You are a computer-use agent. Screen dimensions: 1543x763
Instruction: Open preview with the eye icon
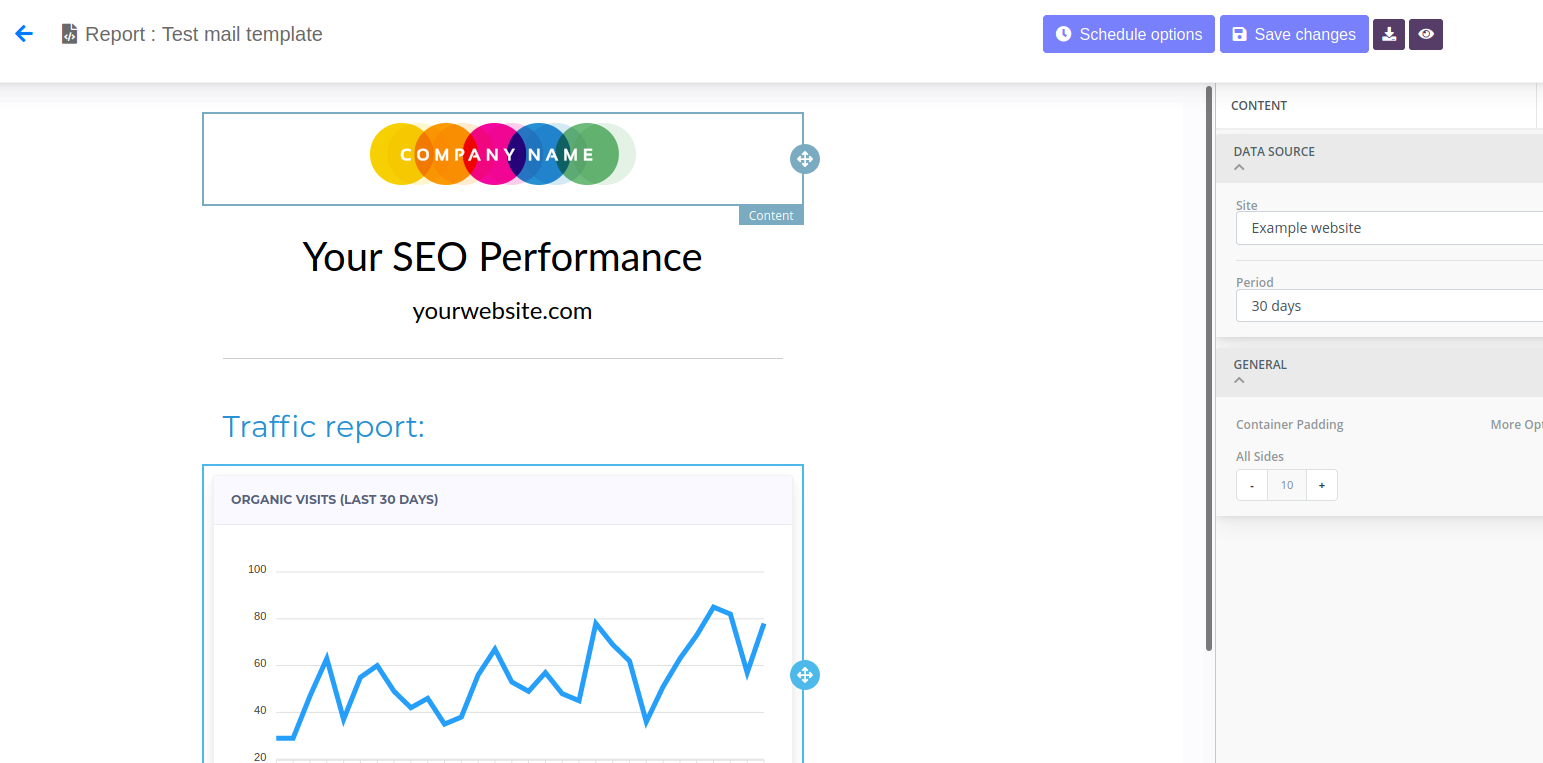pyautogui.click(x=1426, y=34)
